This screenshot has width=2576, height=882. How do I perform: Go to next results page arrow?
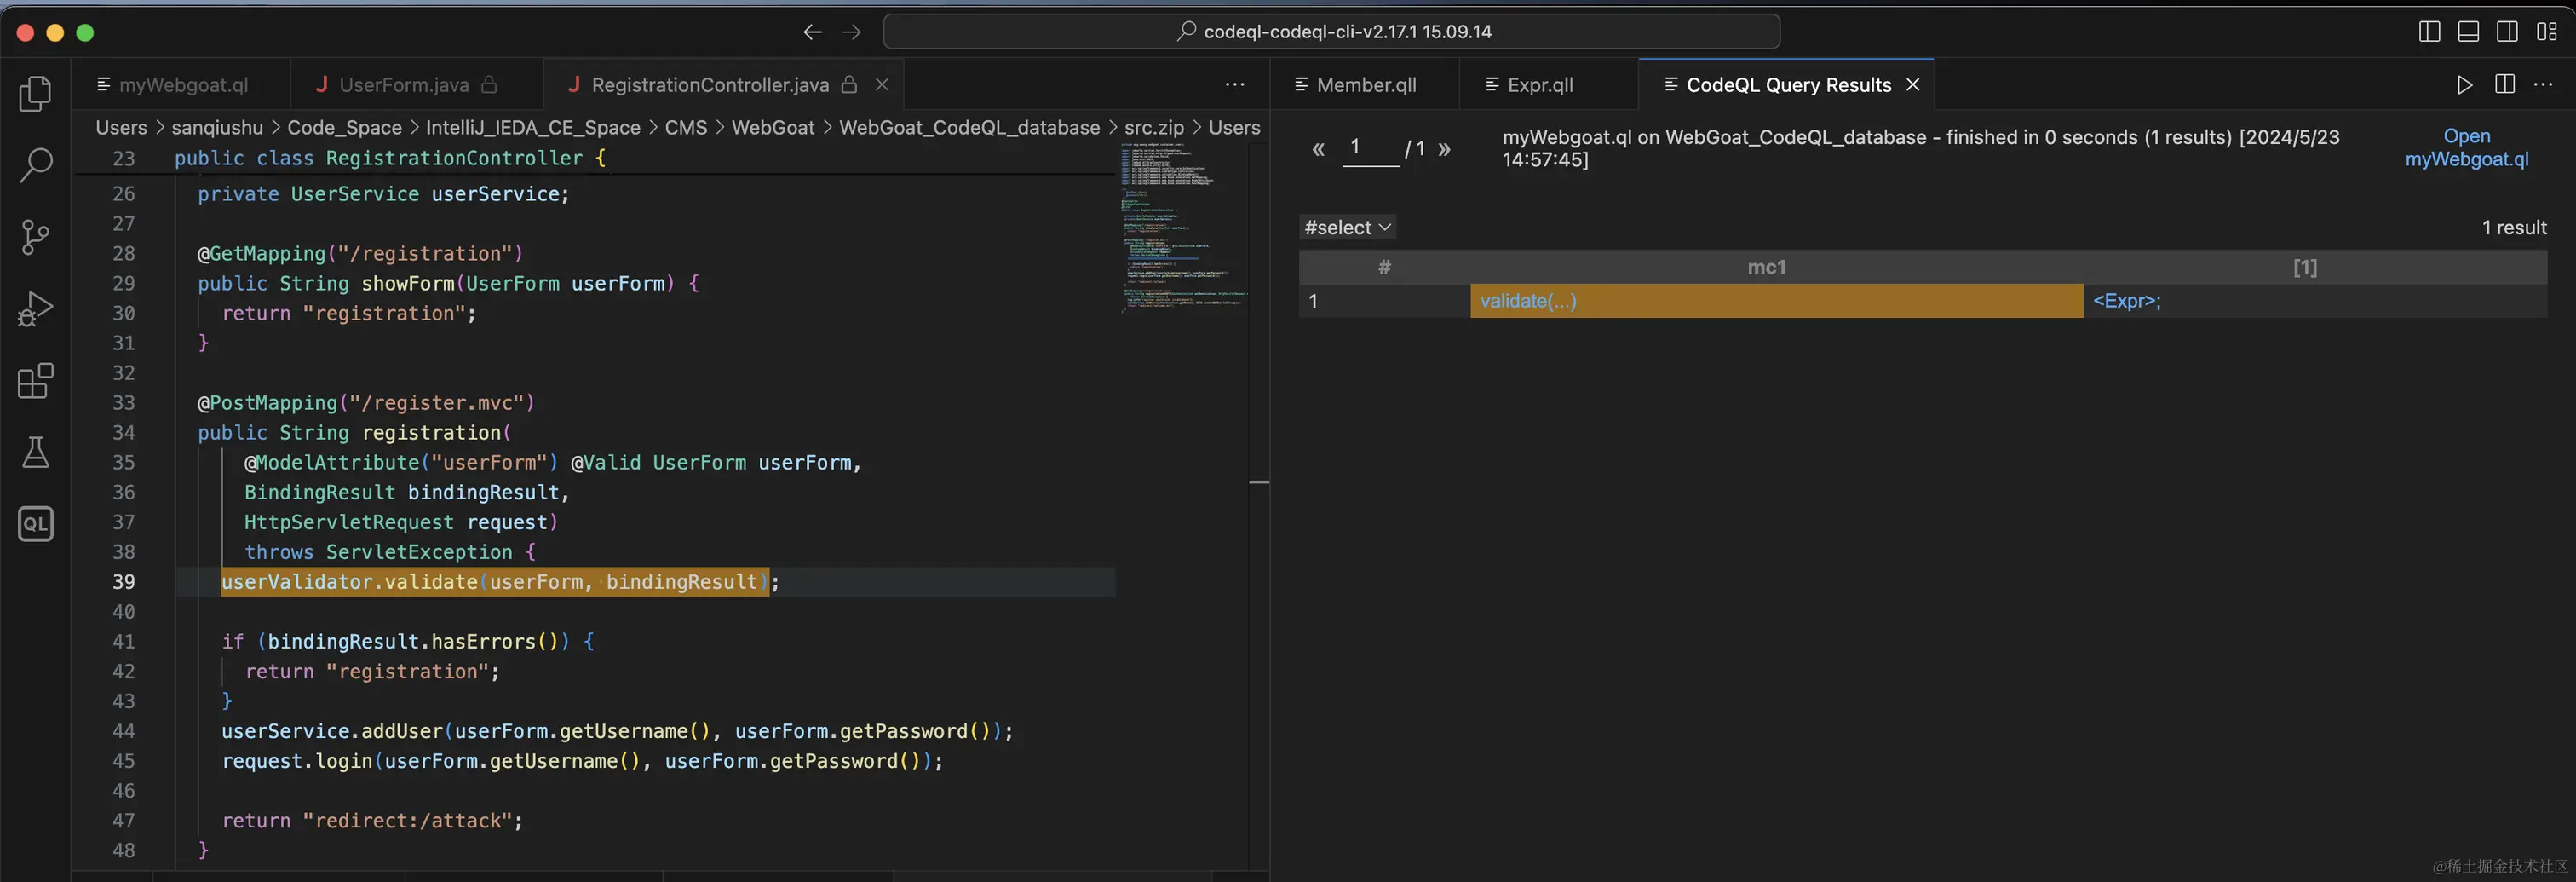coord(1444,150)
